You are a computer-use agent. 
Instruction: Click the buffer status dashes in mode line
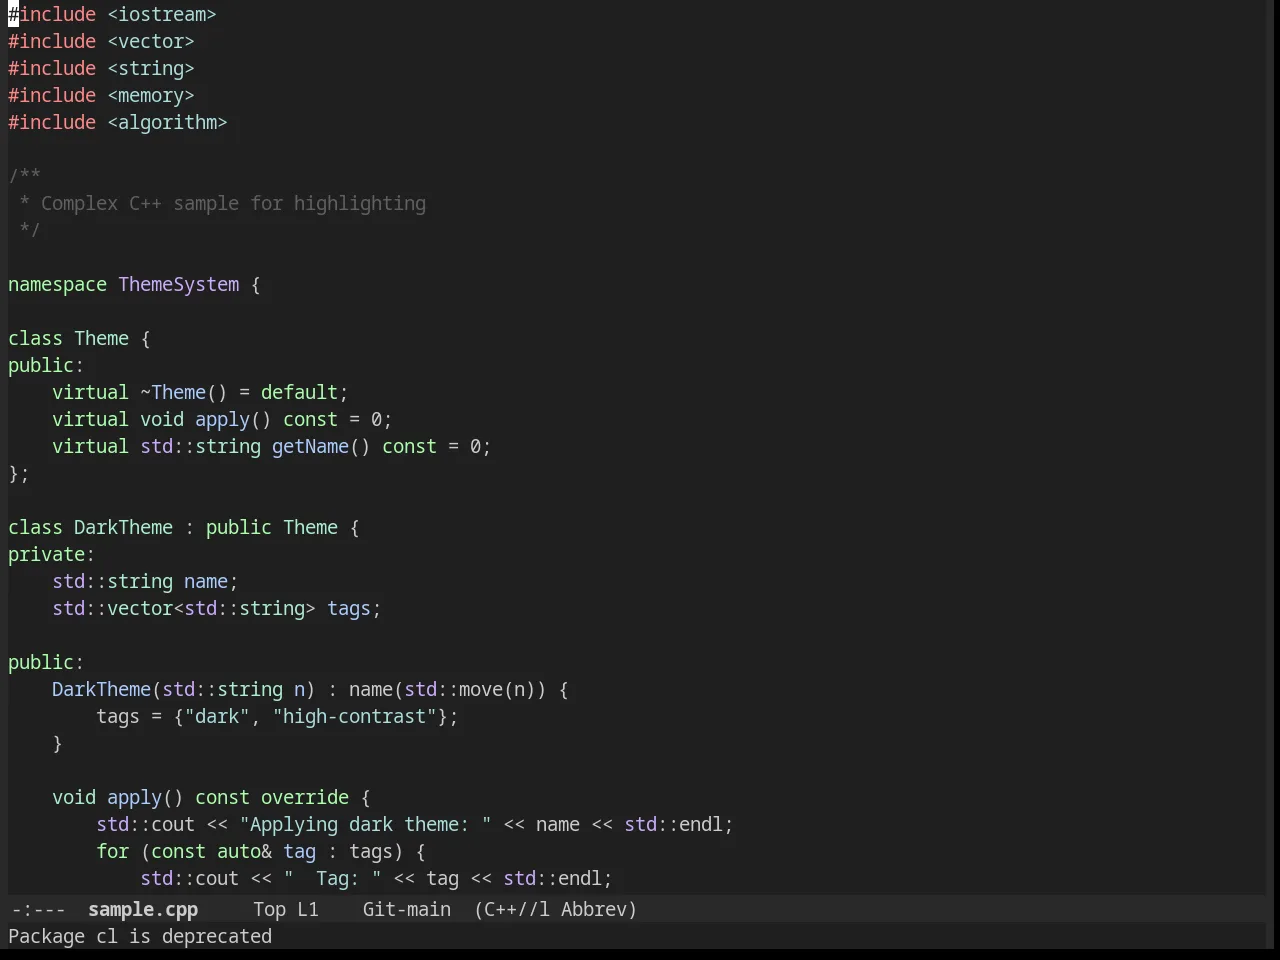point(38,909)
